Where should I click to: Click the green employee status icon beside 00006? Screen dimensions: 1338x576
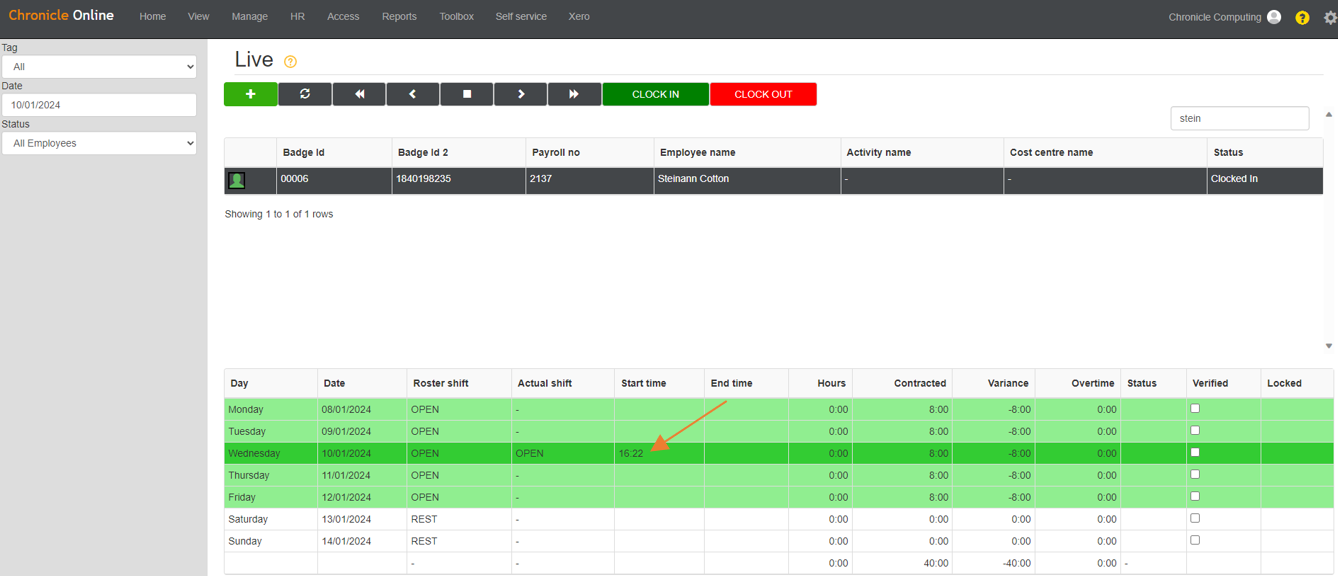coord(237,180)
